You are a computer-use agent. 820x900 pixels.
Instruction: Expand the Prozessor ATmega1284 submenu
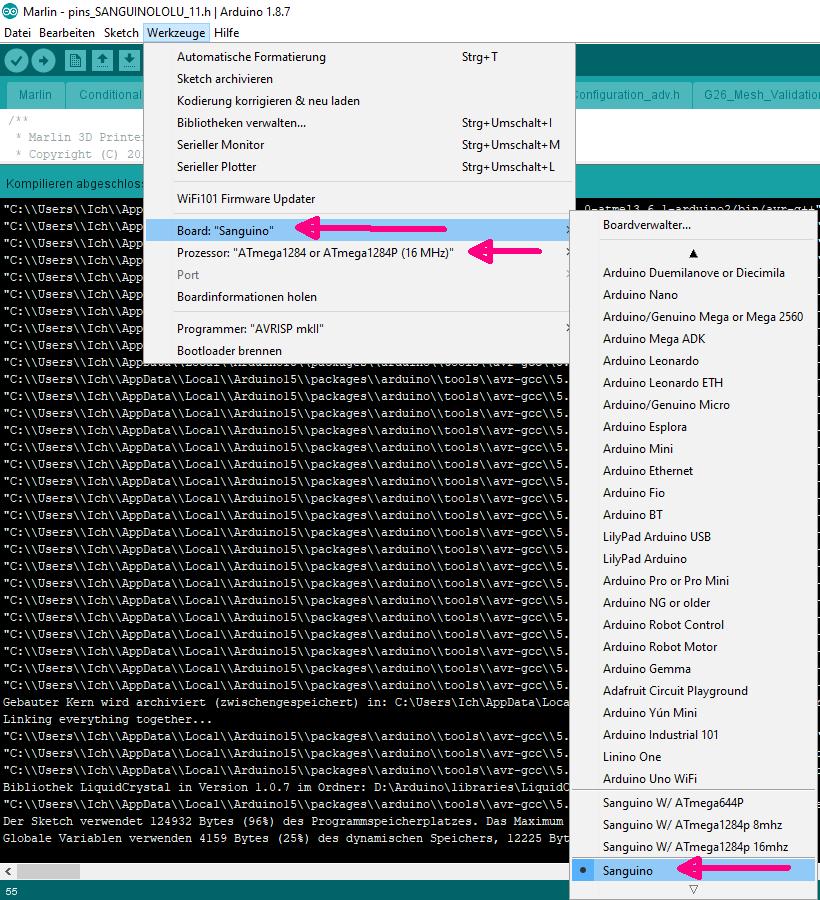click(358, 253)
